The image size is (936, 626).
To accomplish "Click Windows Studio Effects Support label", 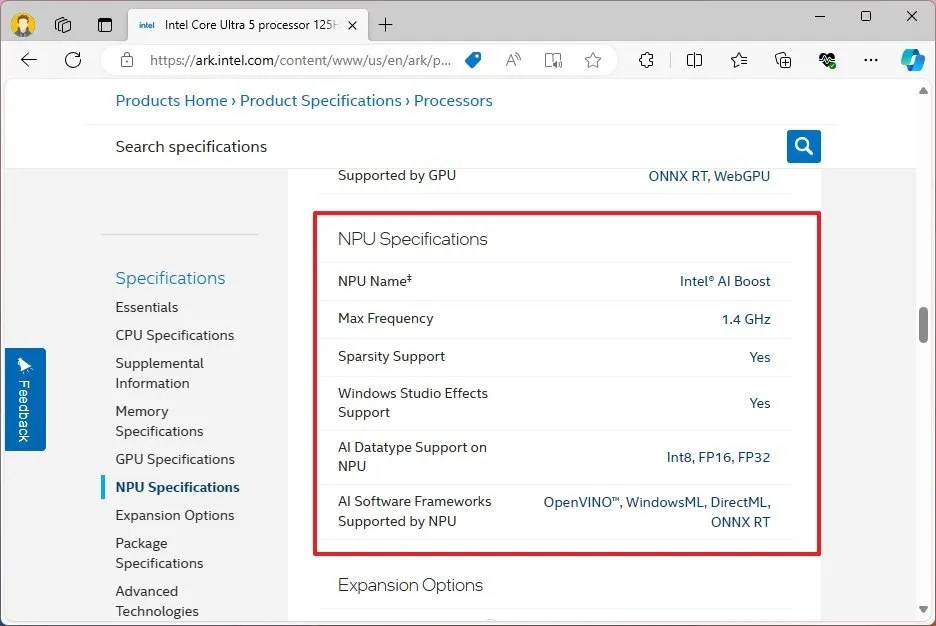I will [412, 403].
